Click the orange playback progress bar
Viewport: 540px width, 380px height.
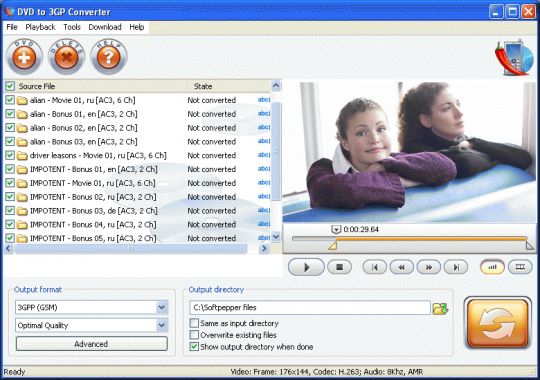point(431,238)
